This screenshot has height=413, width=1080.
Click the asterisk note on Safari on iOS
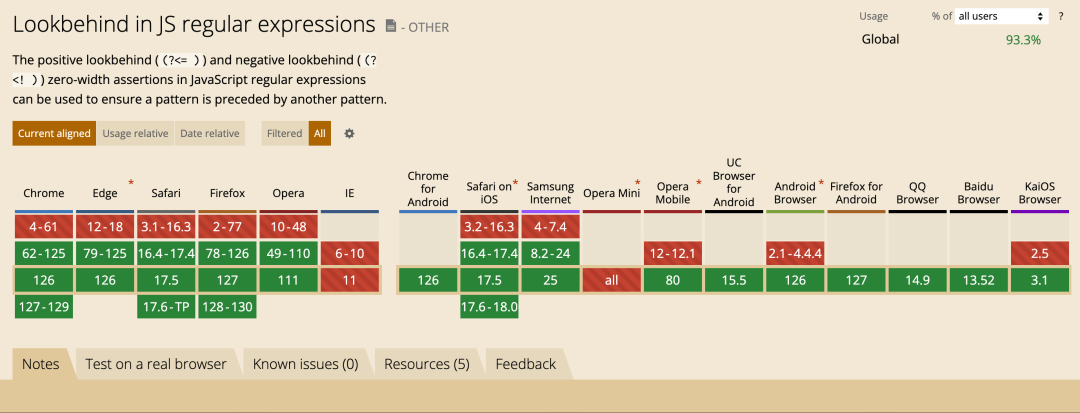coord(515,183)
